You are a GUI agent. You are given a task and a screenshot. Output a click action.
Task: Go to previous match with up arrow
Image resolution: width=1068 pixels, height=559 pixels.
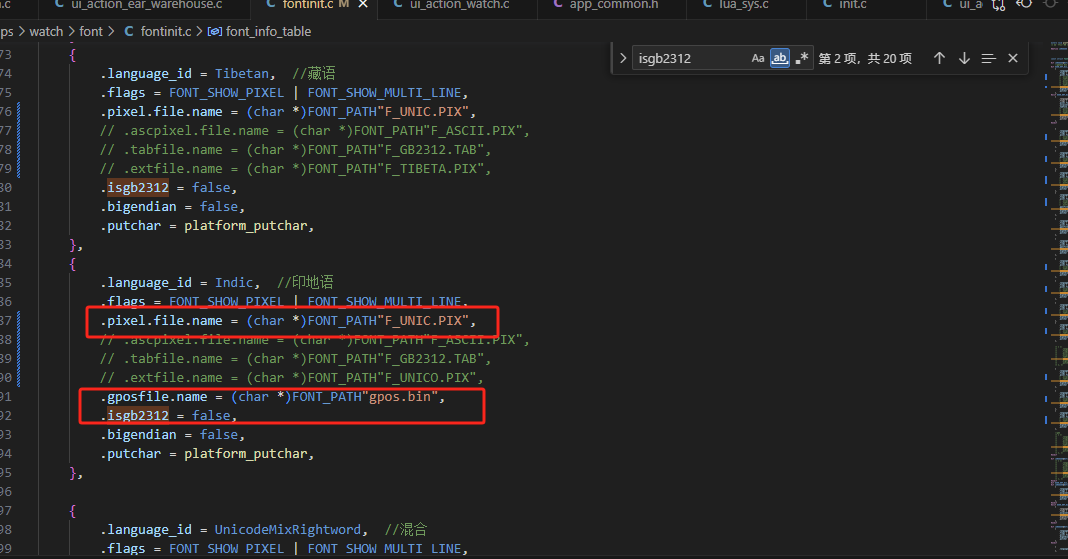click(x=939, y=59)
